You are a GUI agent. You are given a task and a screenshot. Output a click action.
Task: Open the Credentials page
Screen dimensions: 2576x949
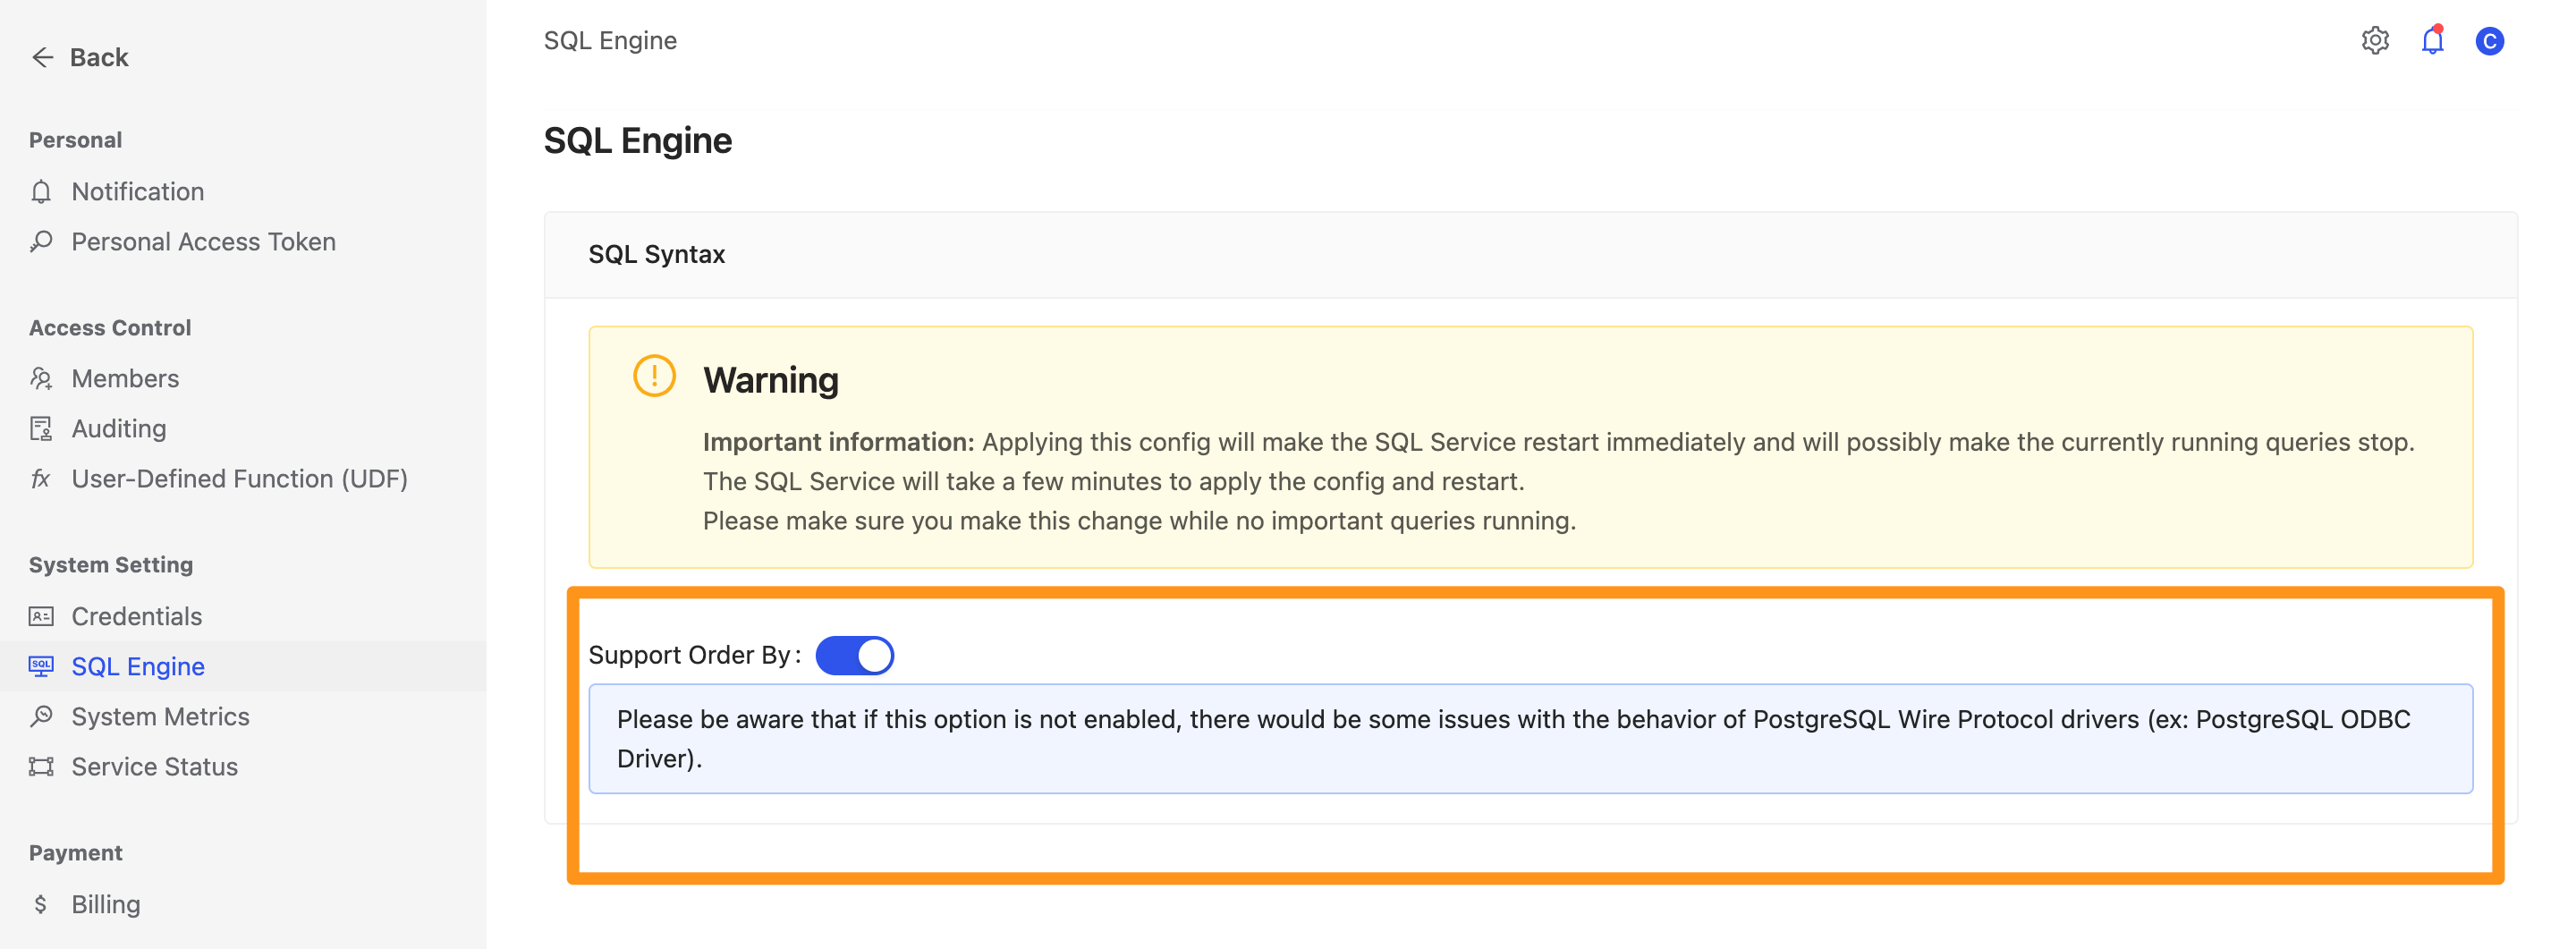point(137,617)
